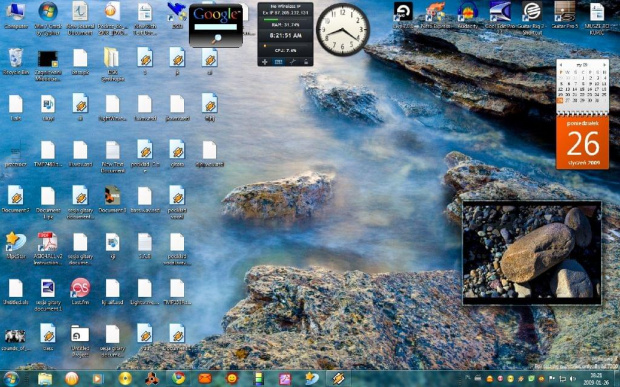This screenshot has width=620, height=387.
Task: Open the Document 3 file icon
Action: point(113,199)
